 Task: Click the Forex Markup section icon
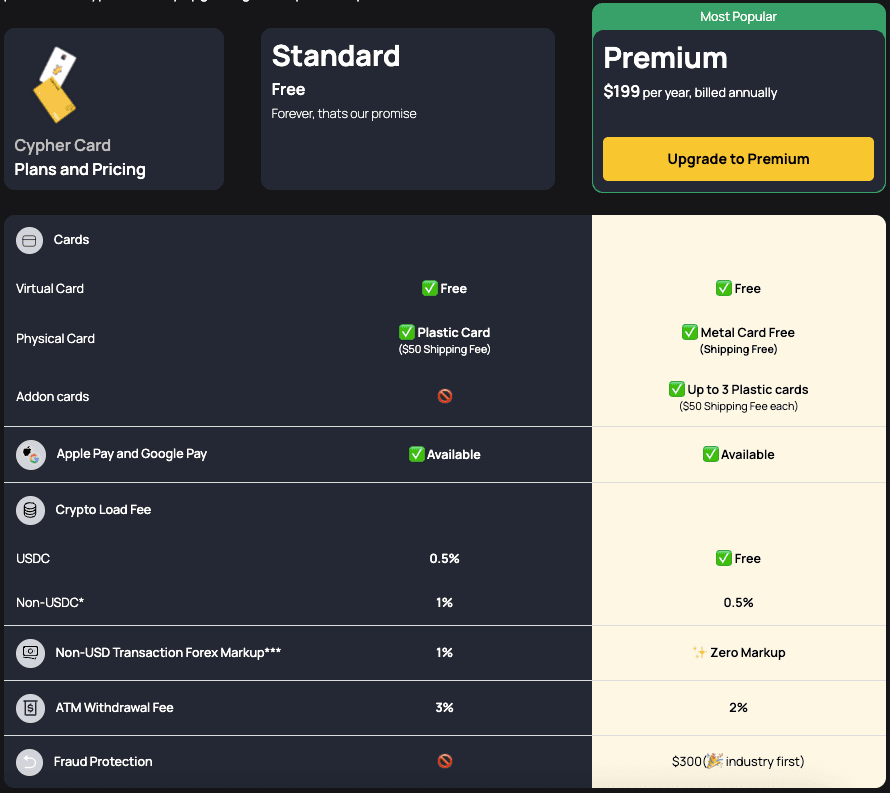click(x=31, y=653)
